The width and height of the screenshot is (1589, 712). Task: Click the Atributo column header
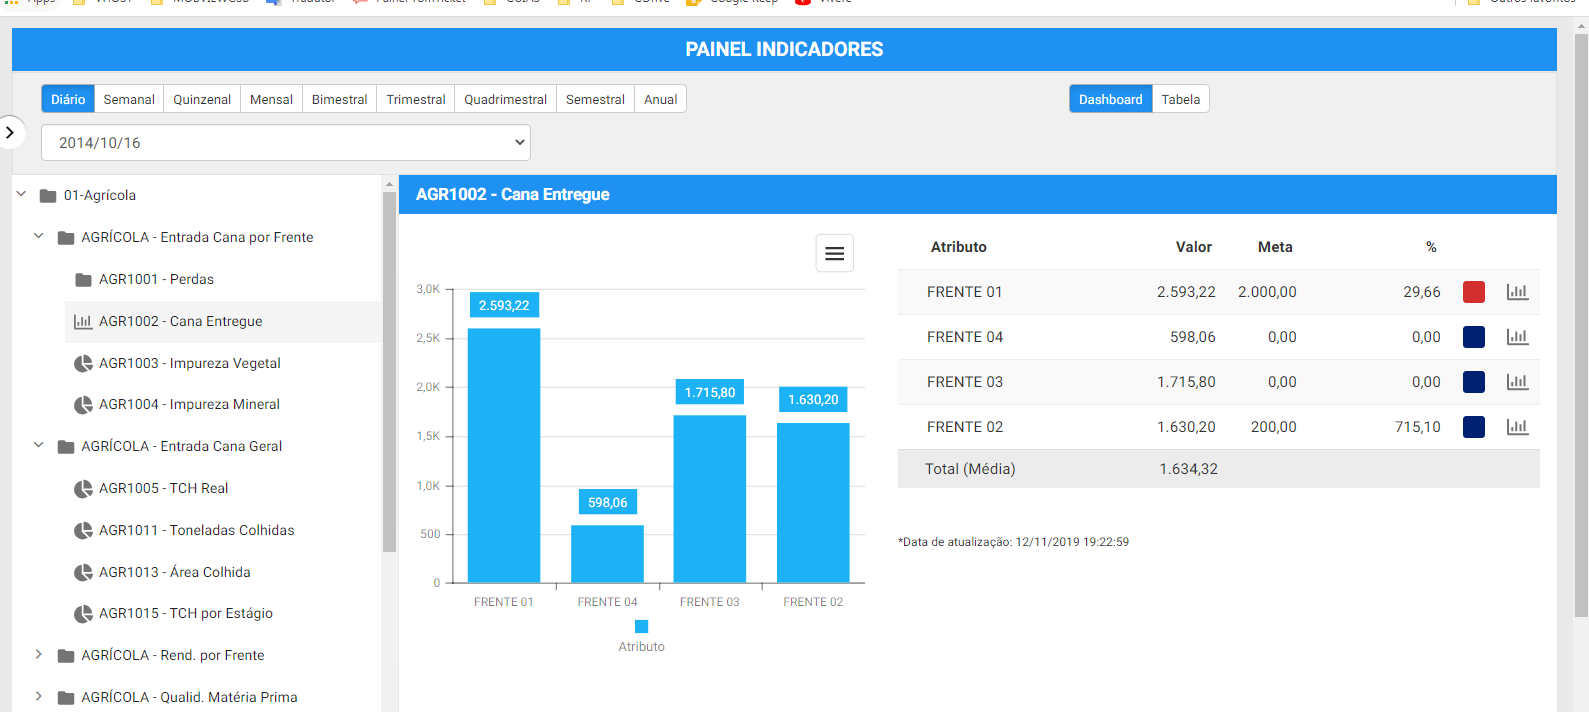click(959, 247)
